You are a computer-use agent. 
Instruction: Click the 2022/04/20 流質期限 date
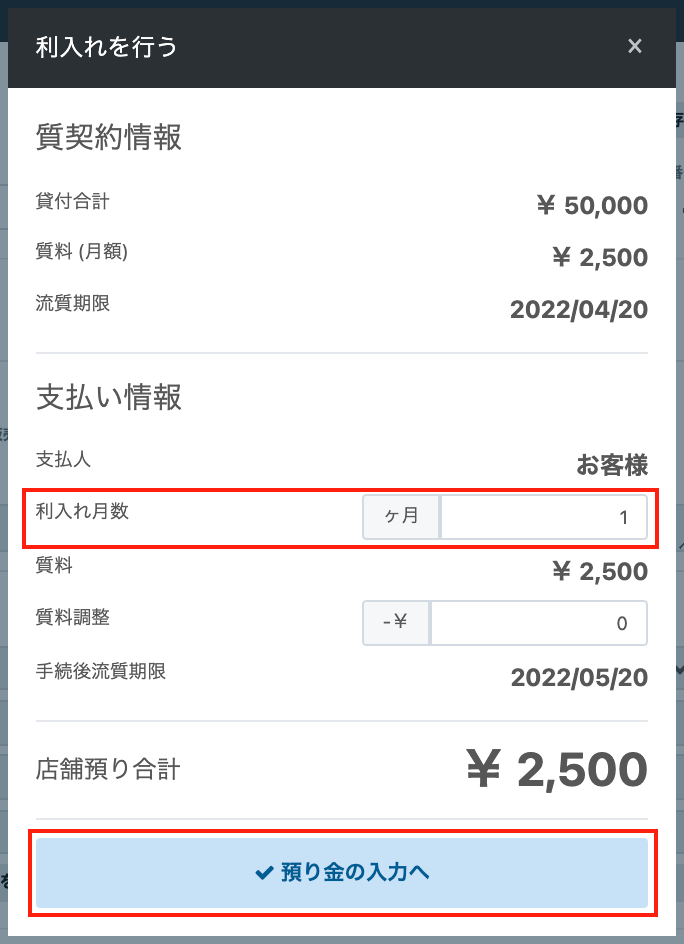pyautogui.click(x=579, y=309)
